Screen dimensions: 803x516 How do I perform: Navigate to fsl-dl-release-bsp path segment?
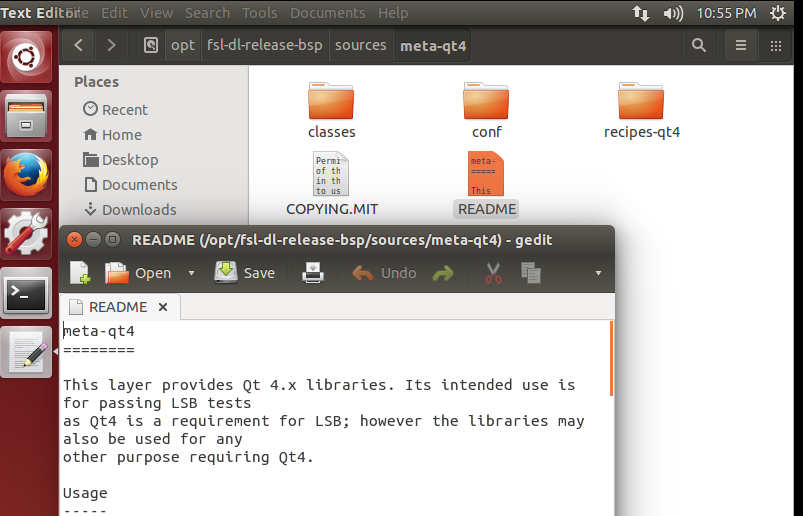pos(265,46)
